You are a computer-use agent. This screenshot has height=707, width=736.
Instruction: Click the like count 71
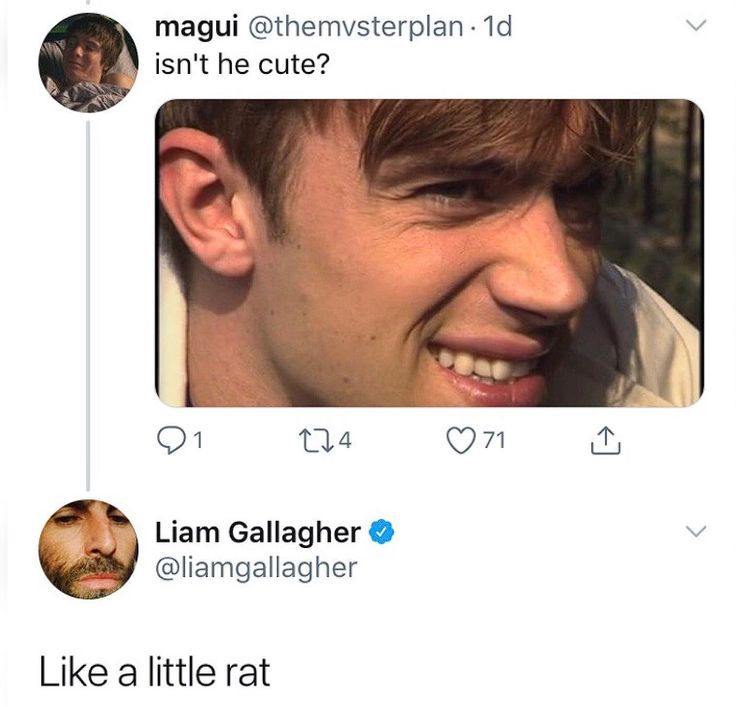[x=495, y=441]
